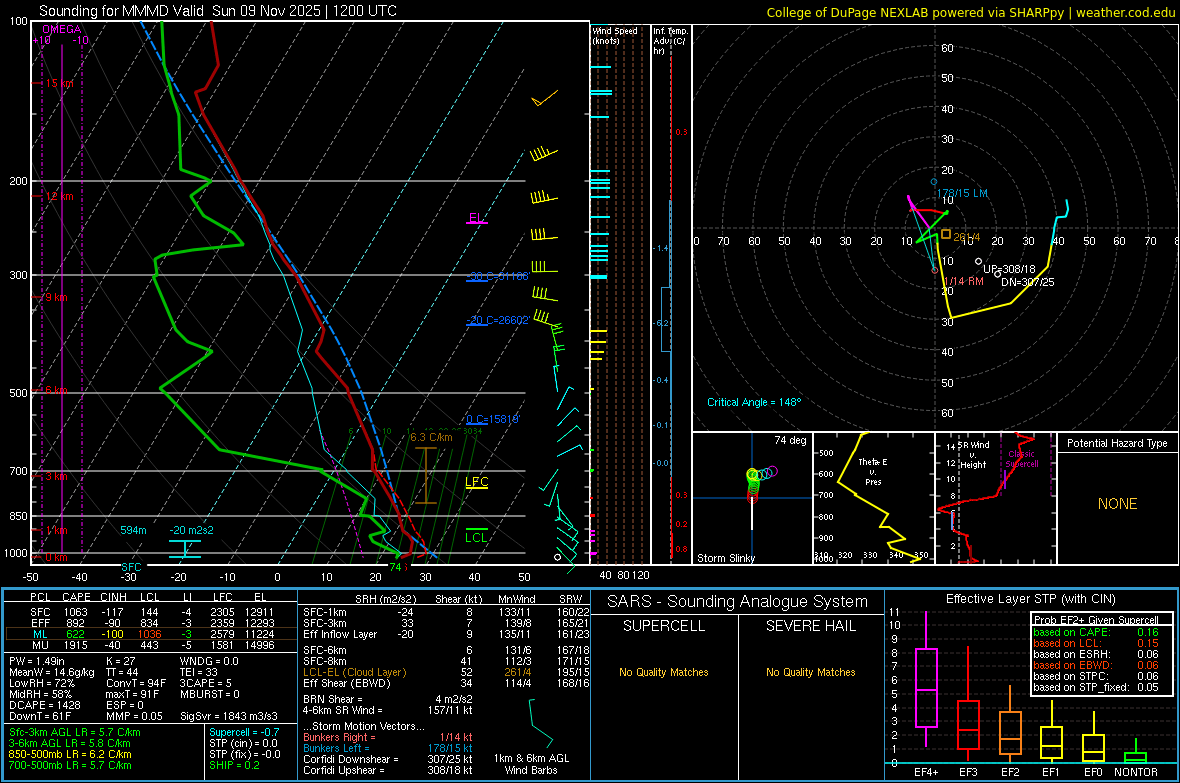Click the magenta EL marker label
The width and height of the screenshot is (1180, 783).
476,218
